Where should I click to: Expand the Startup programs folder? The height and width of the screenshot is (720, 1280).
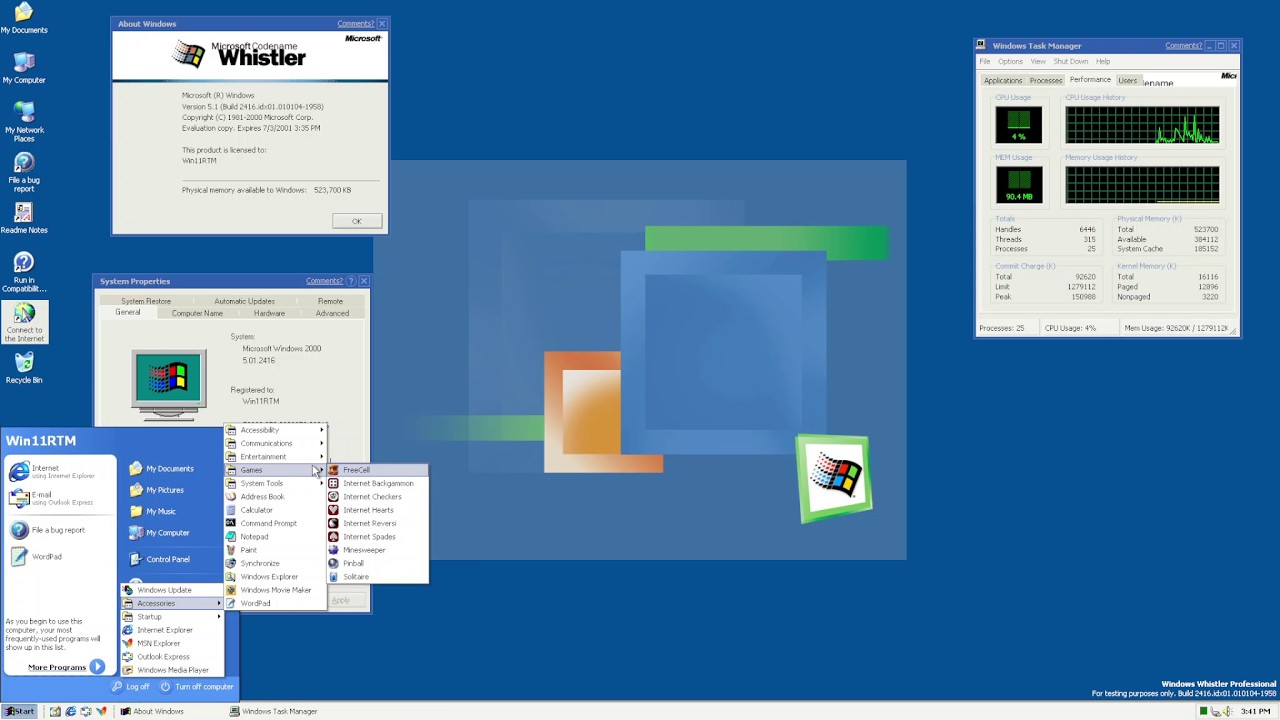pos(172,617)
